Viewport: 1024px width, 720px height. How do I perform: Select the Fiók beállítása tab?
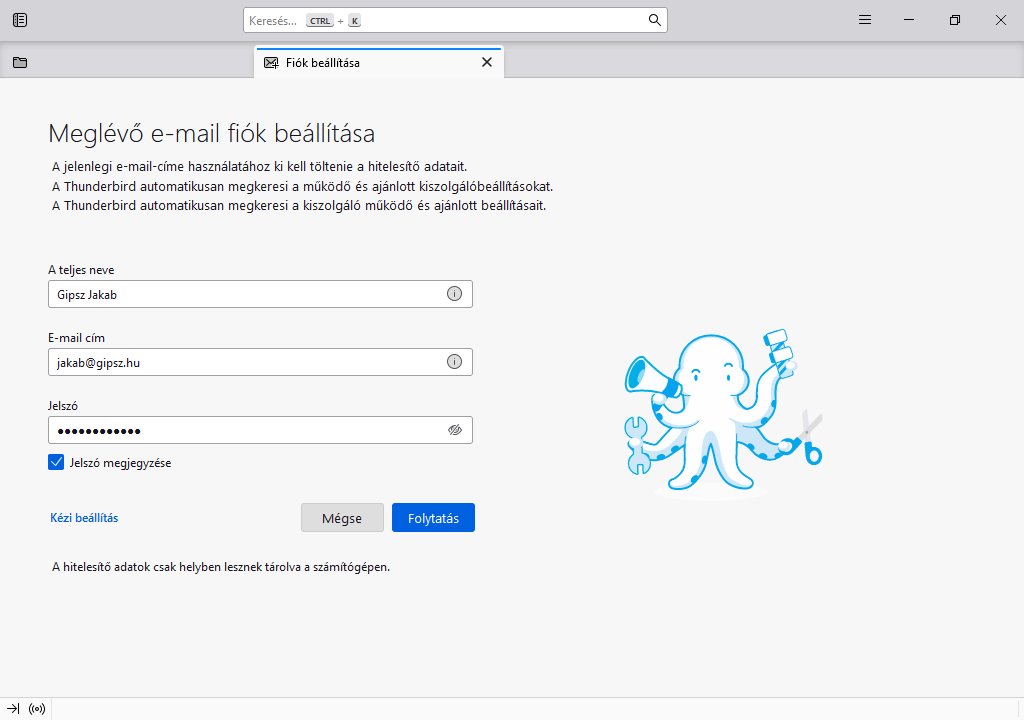(x=379, y=63)
